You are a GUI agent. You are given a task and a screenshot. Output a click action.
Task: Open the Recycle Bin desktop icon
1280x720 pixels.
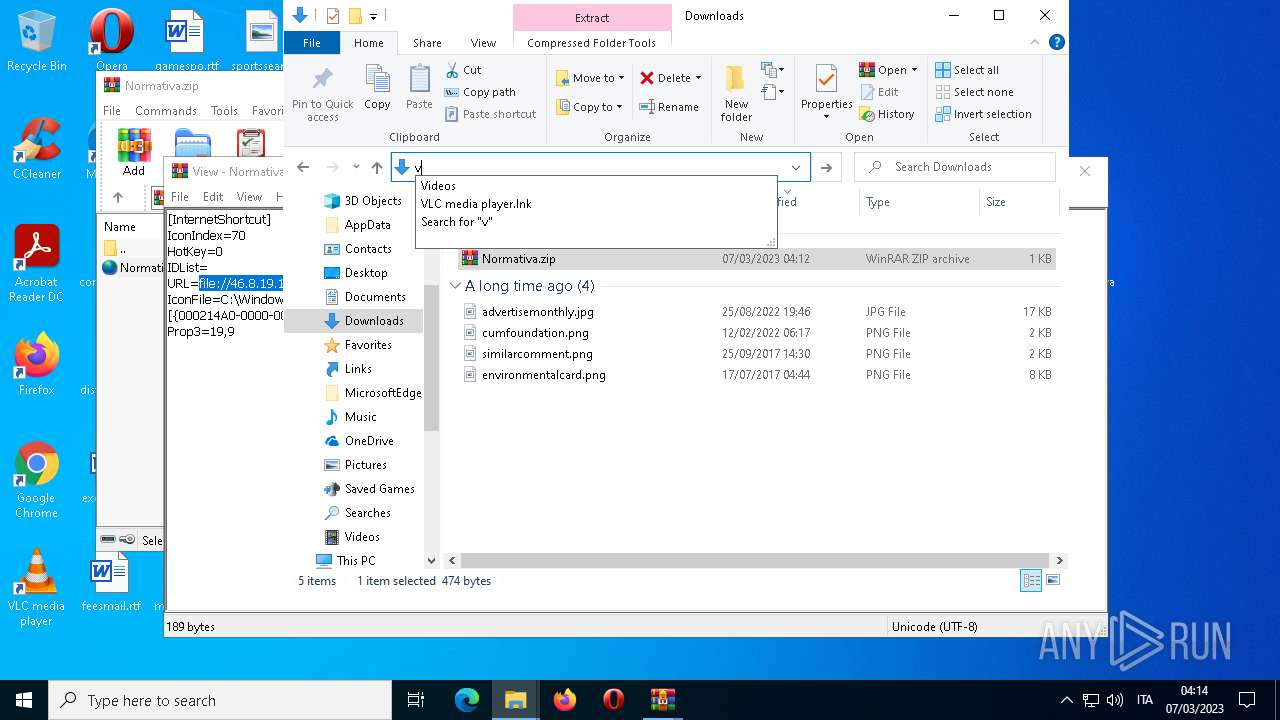click(37, 41)
